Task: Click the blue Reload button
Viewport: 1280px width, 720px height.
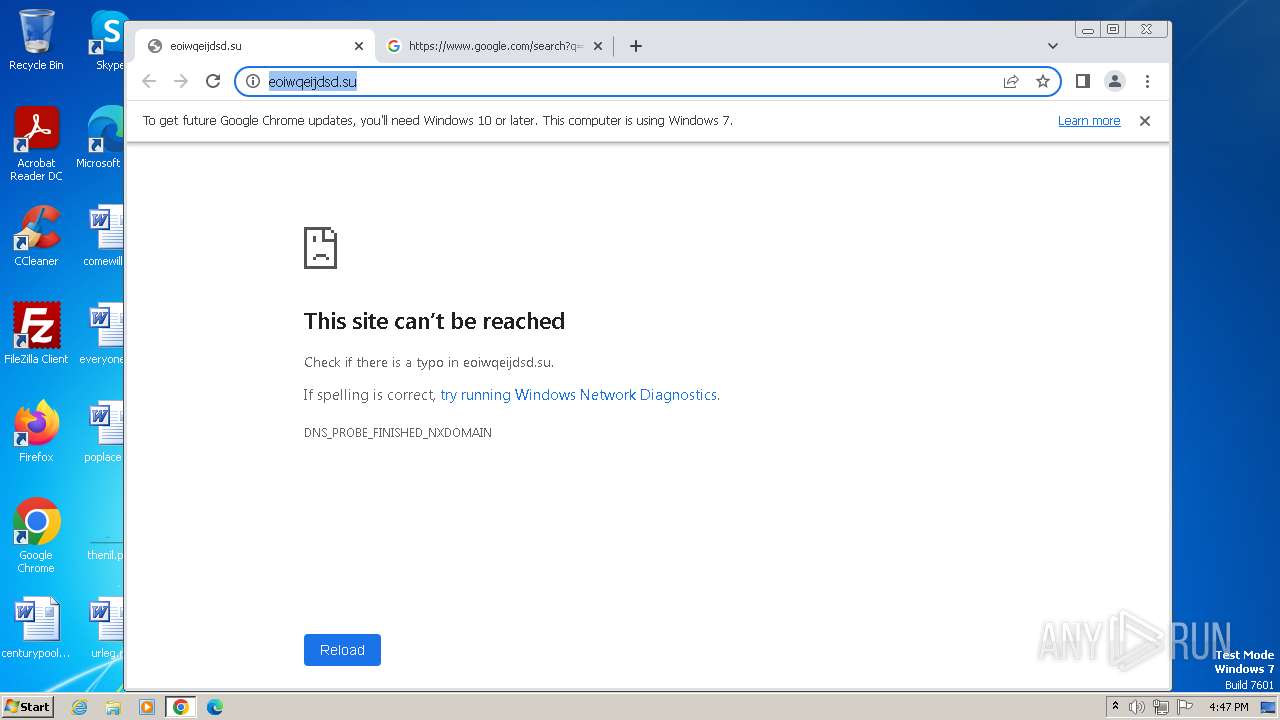Action: coord(342,650)
